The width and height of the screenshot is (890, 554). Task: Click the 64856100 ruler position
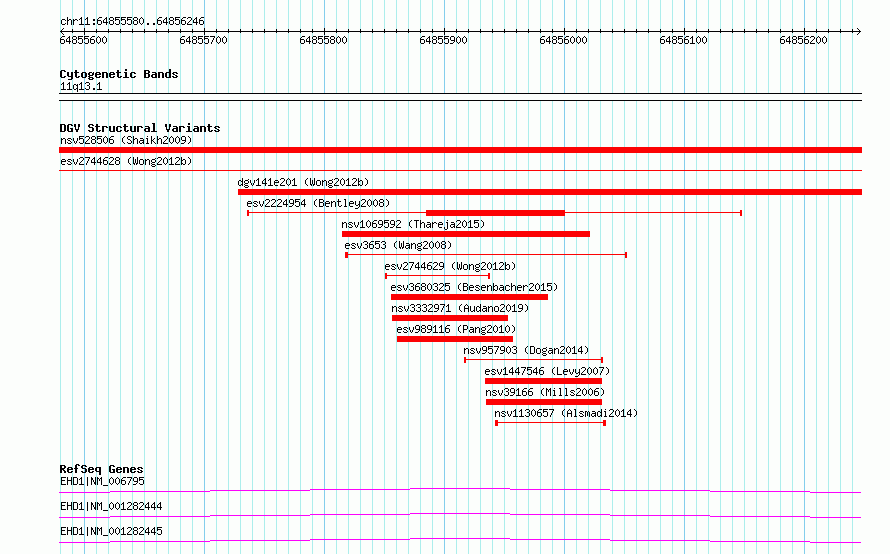click(x=683, y=40)
